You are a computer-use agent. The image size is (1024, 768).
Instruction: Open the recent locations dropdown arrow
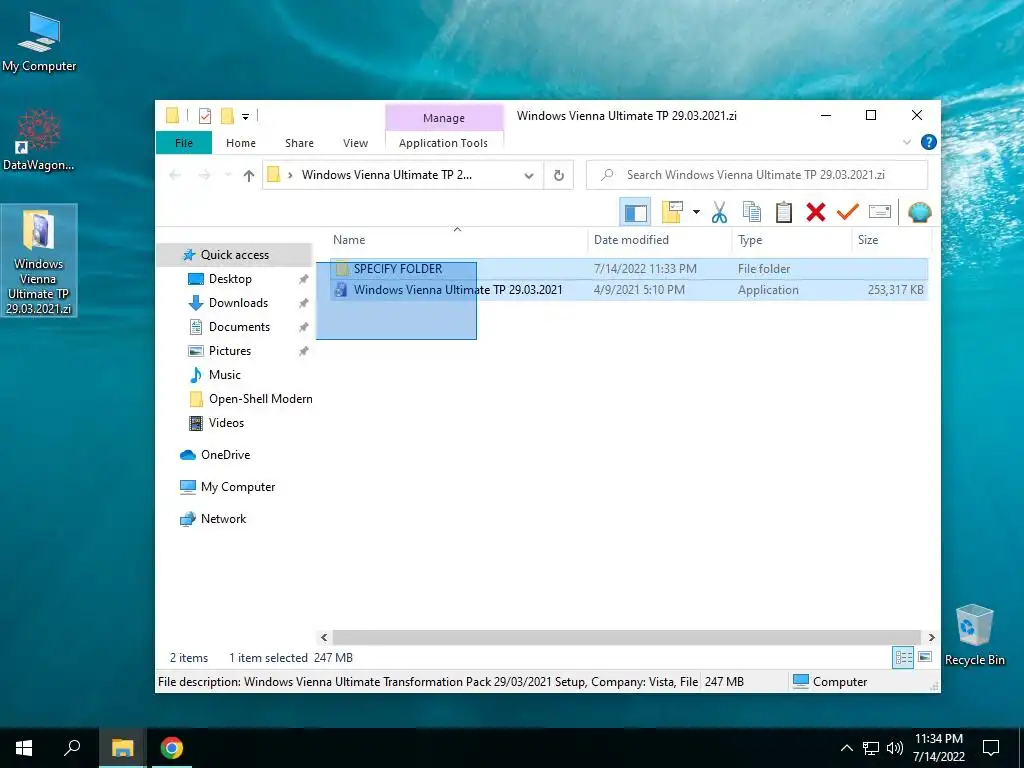click(x=227, y=175)
